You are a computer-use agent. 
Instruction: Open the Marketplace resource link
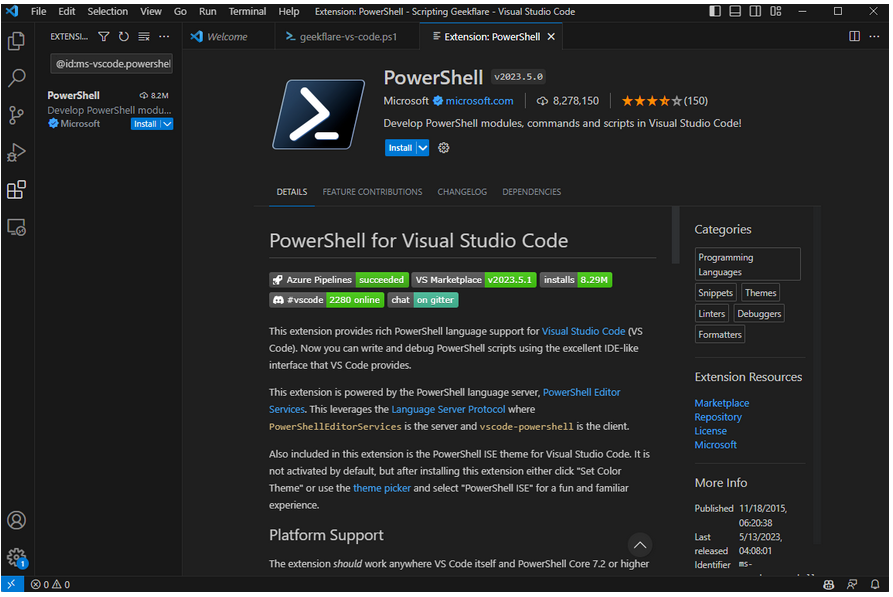click(722, 403)
